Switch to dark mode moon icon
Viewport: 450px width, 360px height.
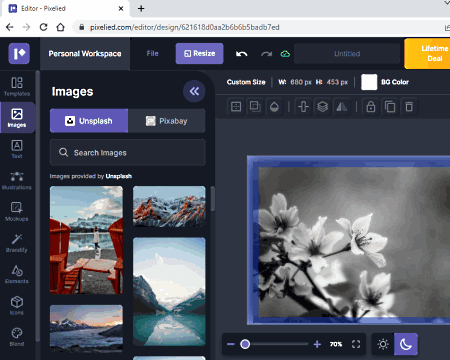click(x=406, y=344)
